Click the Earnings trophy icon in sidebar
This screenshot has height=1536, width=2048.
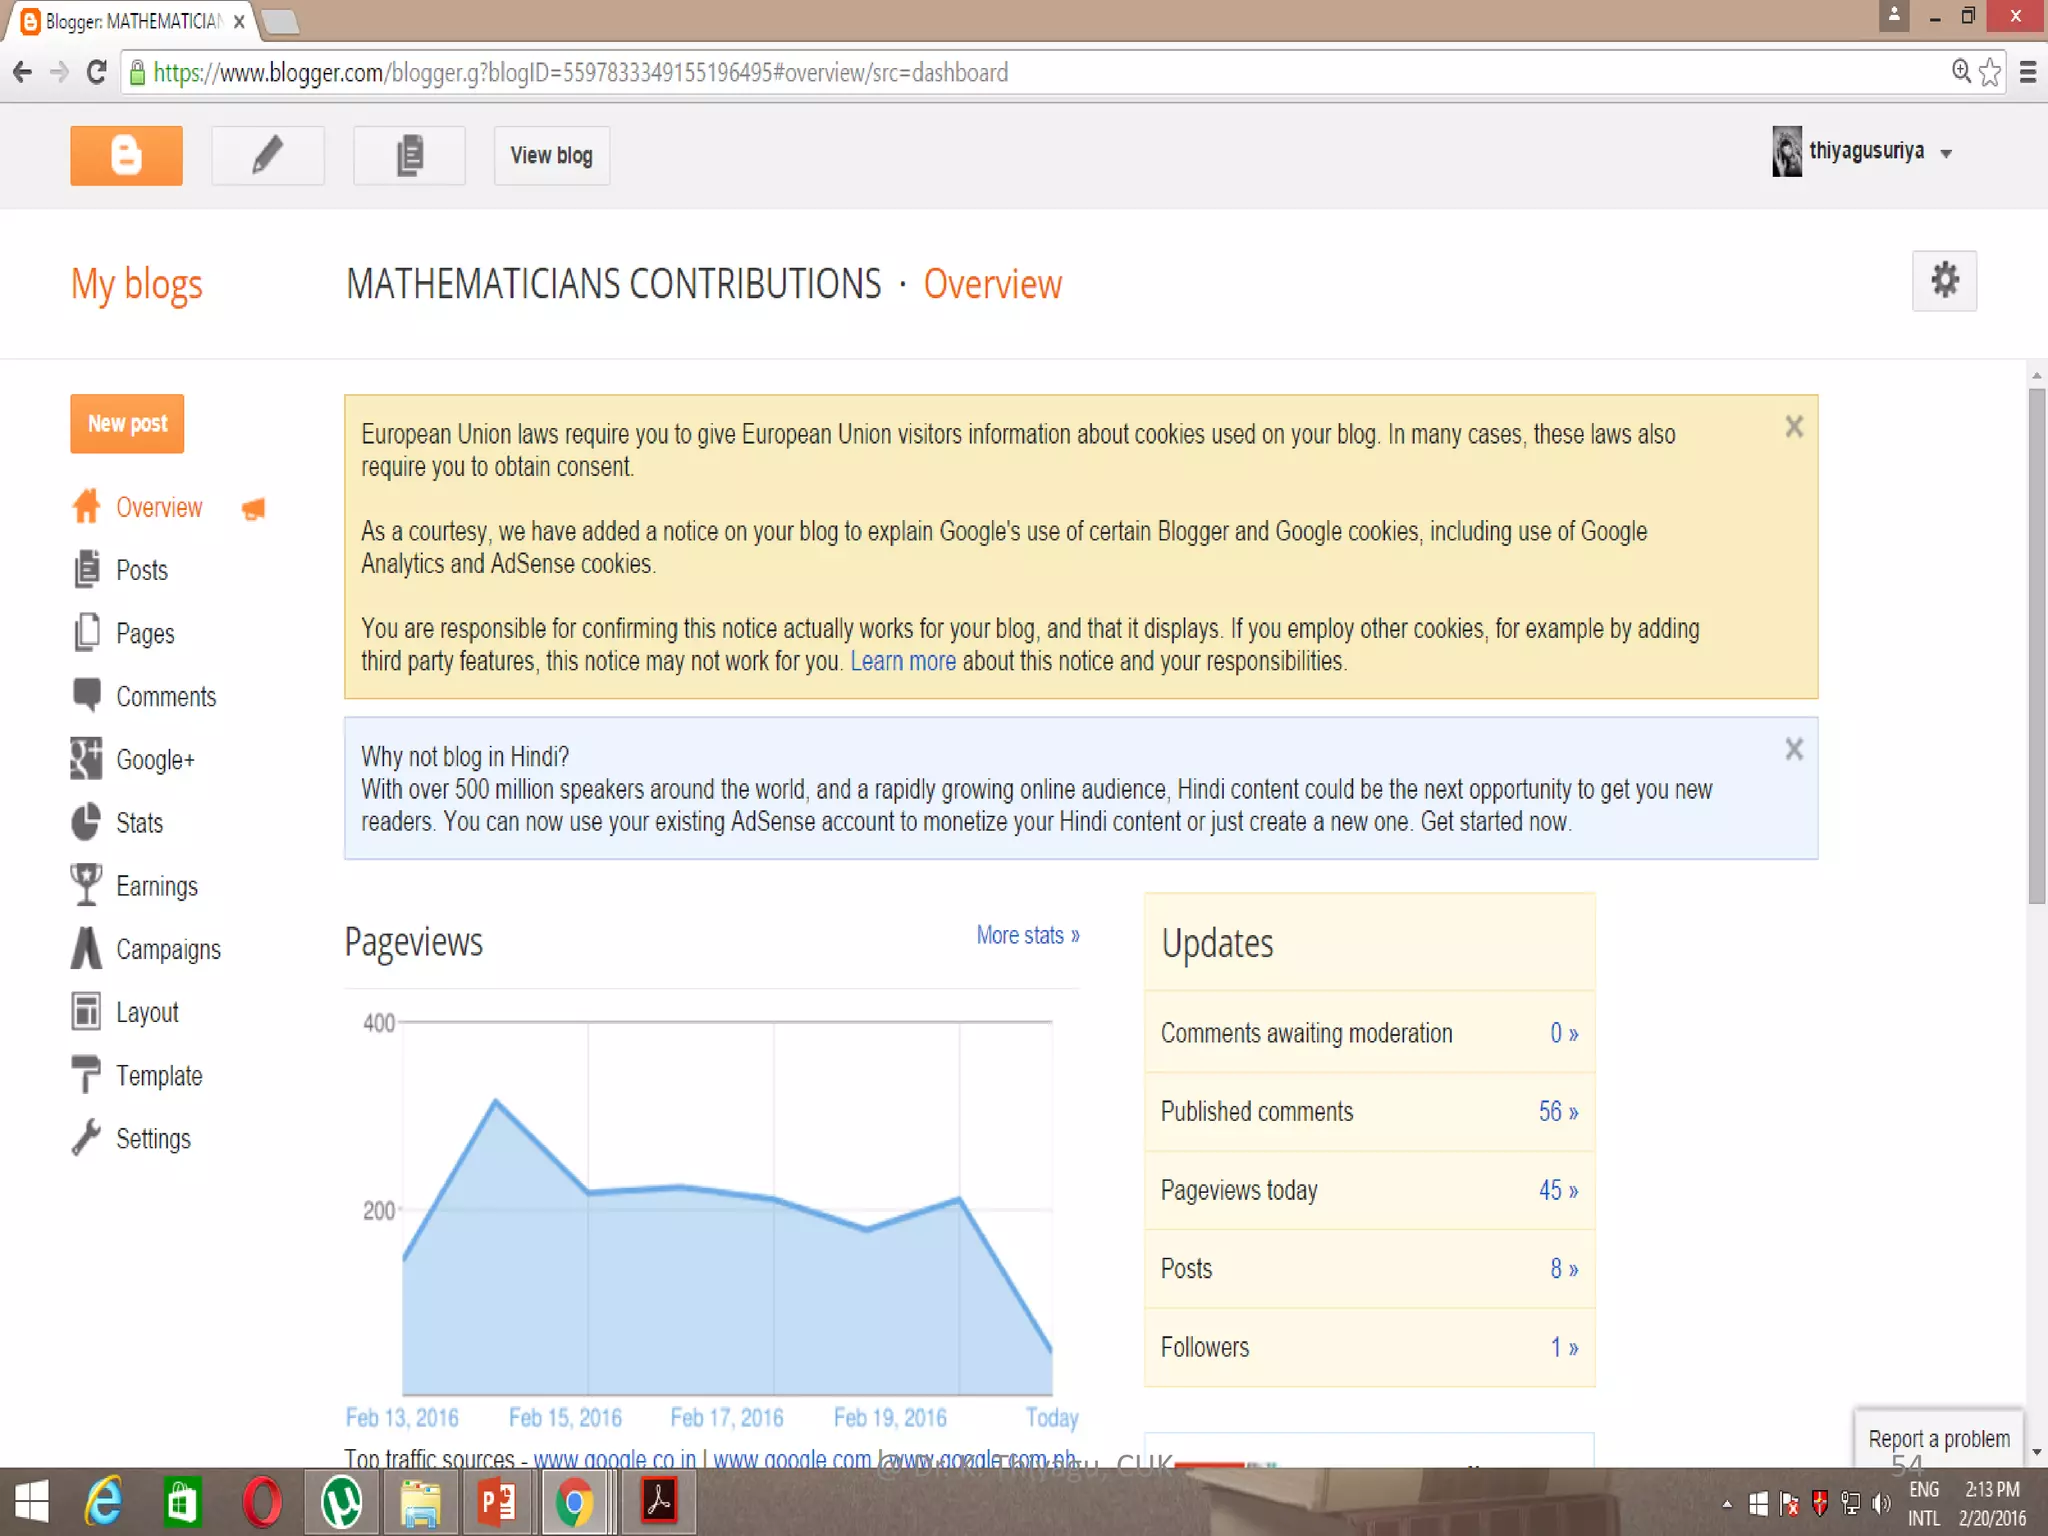[86, 885]
